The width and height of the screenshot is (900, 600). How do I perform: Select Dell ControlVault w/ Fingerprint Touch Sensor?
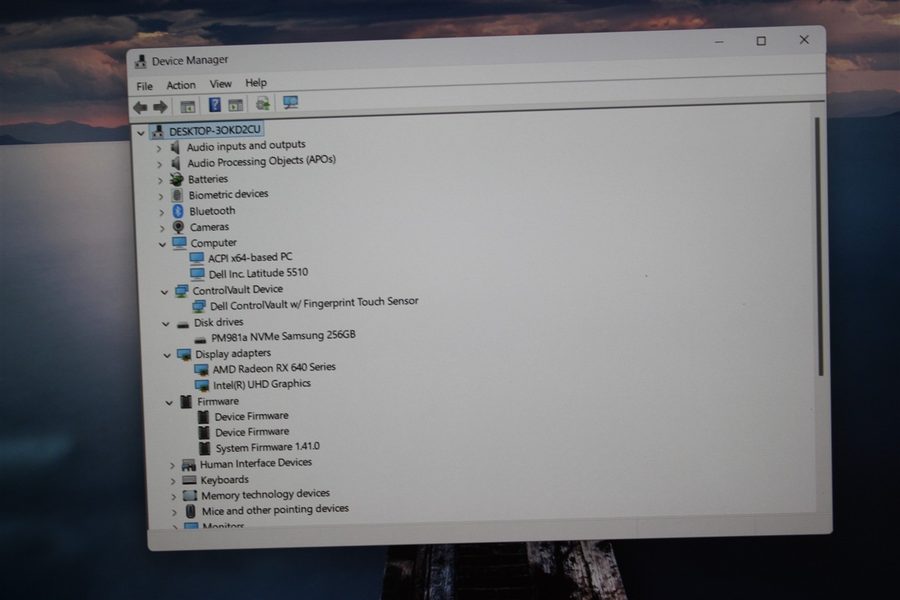[x=314, y=303]
